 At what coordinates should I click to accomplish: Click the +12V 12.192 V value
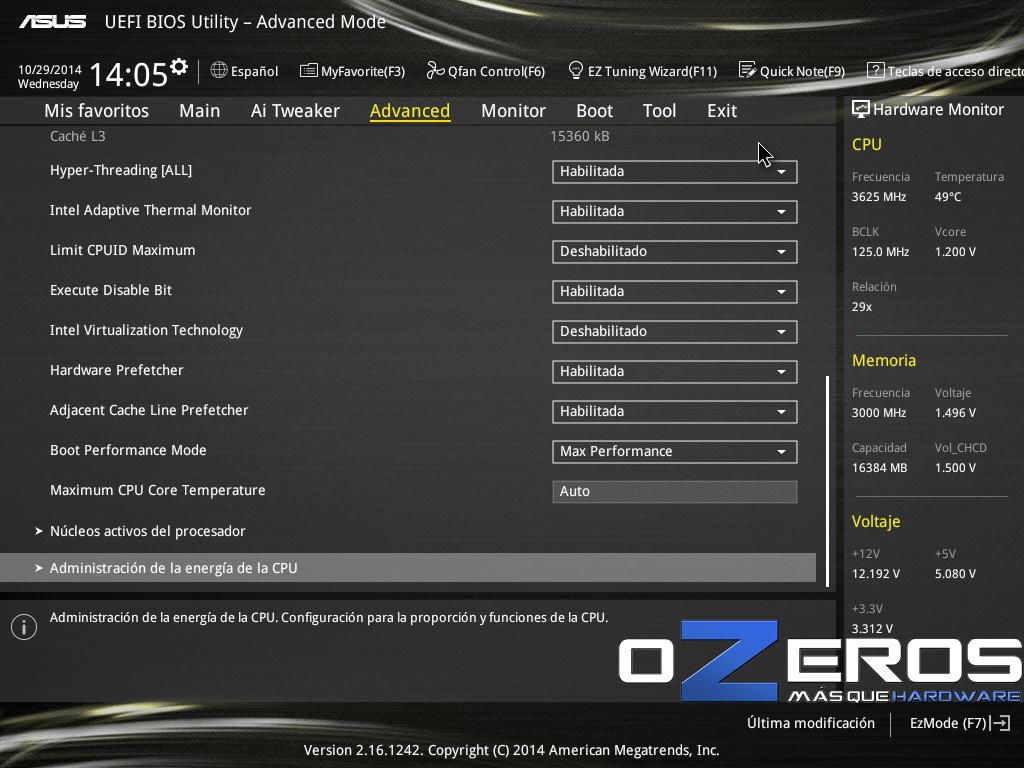point(876,573)
